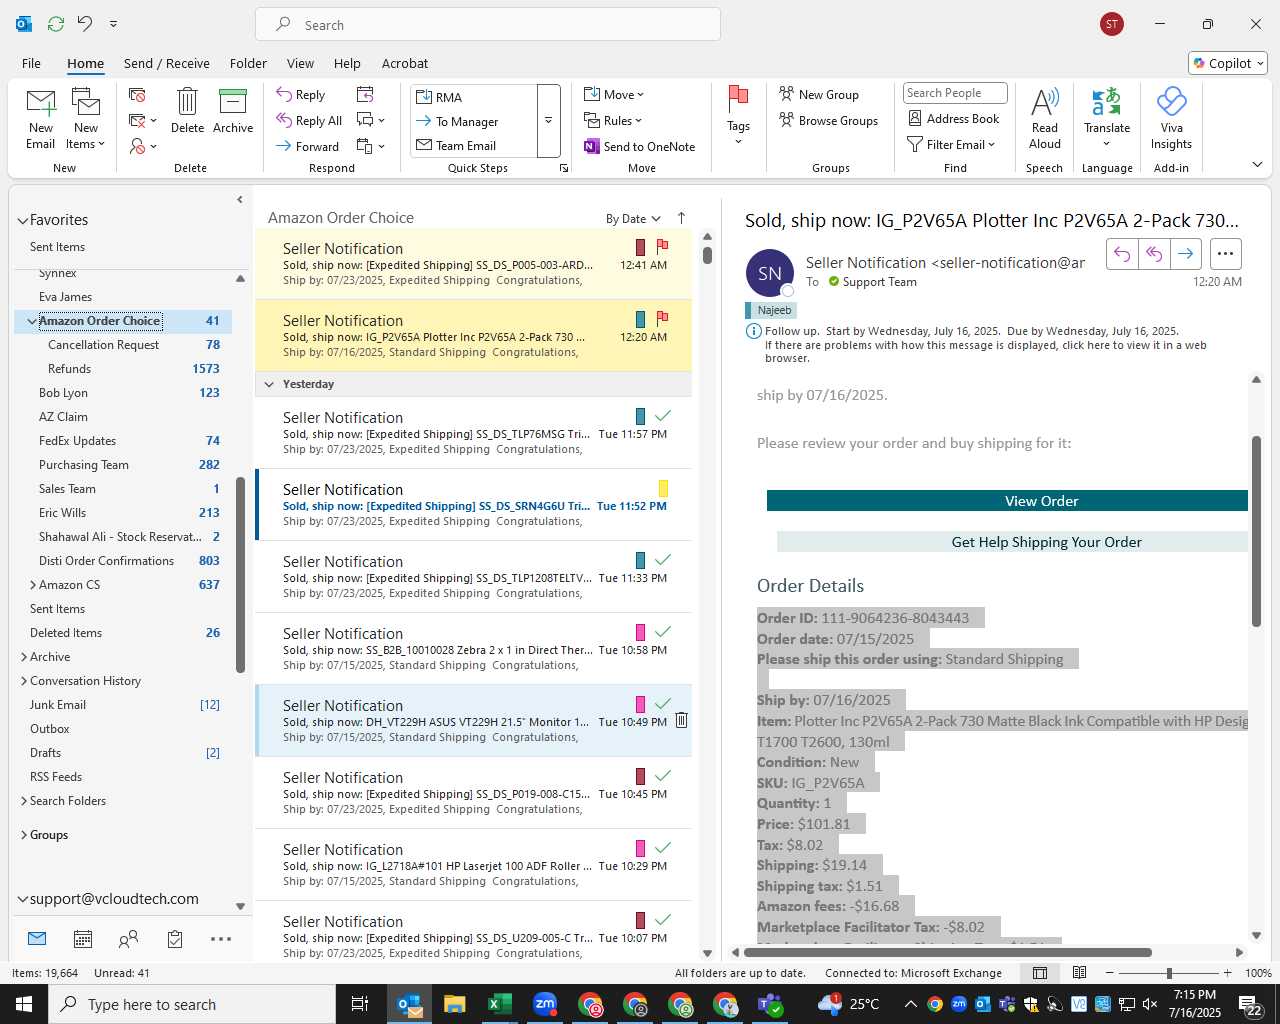Click Get Help Shipping Your Order
Screen dimensions: 1280x1024
(1012, 542)
